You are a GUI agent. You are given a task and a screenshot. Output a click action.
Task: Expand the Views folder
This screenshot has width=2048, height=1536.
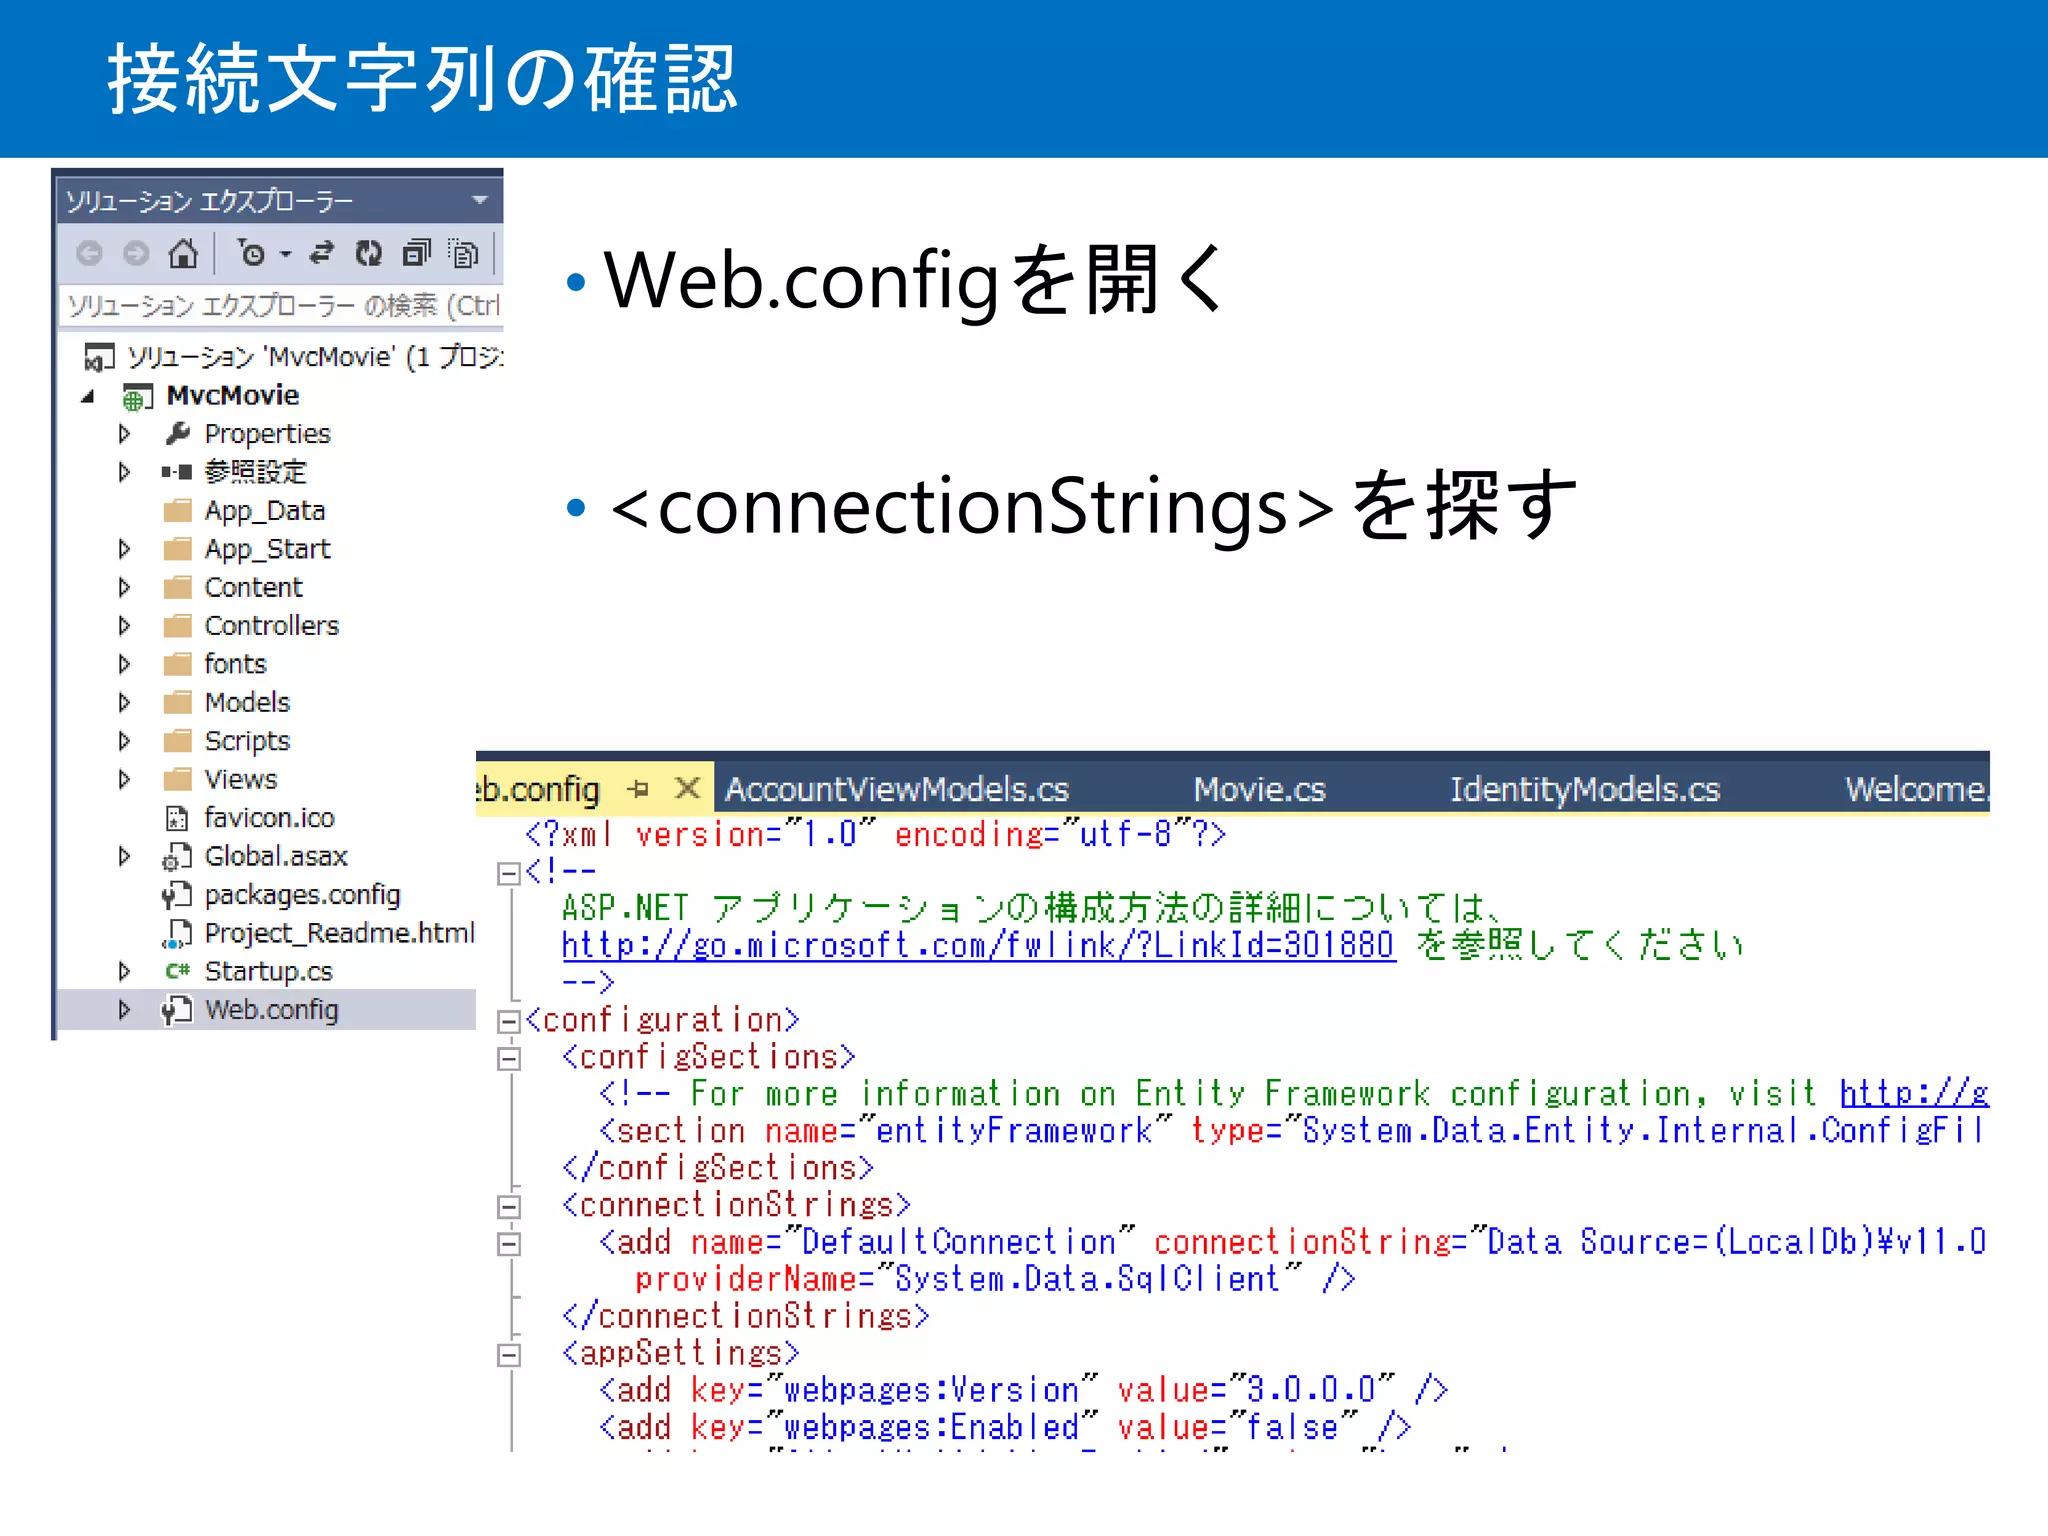click(124, 779)
